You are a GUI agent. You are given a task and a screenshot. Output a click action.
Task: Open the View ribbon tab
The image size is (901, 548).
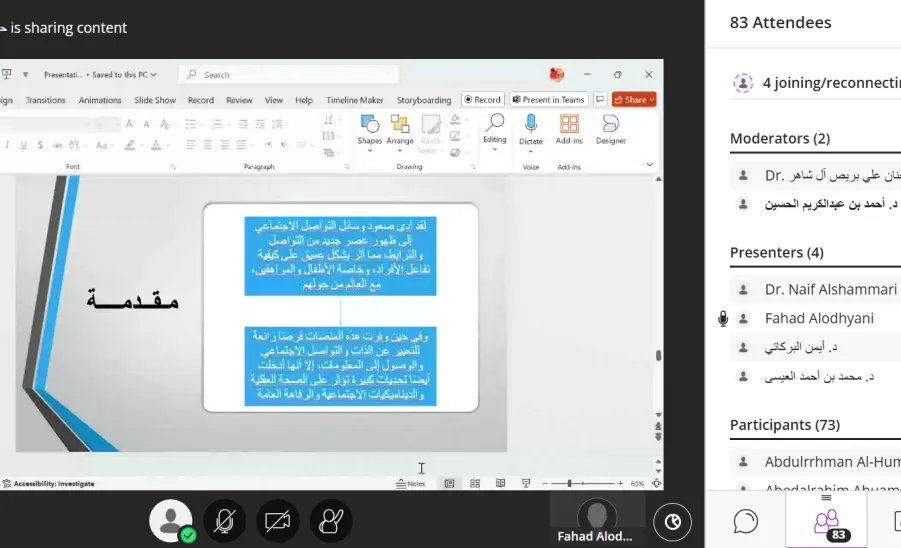click(274, 100)
